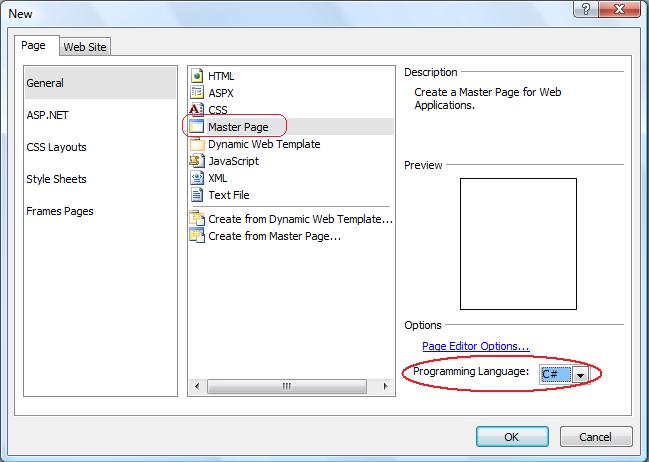This screenshot has width=649, height=462.
Task: Switch to the Web Site tab
Action: point(85,47)
